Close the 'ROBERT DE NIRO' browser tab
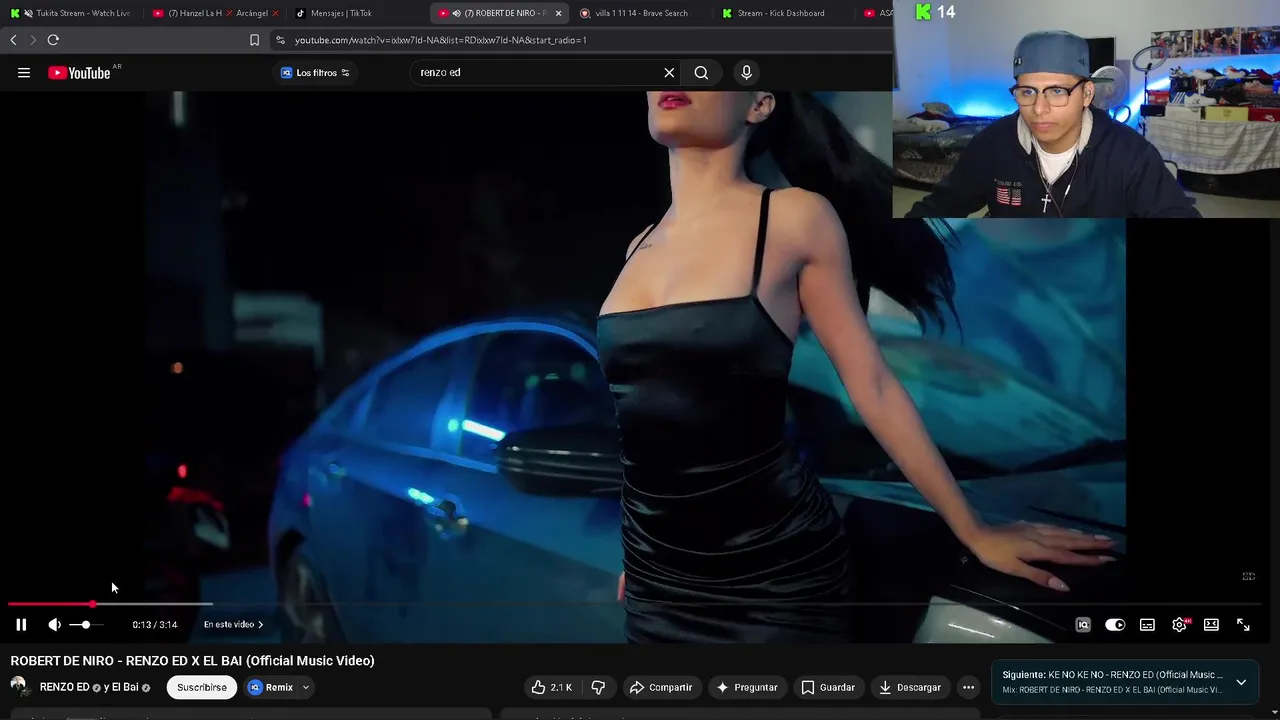Viewport: 1280px width, 720px height. click(558, 13)
